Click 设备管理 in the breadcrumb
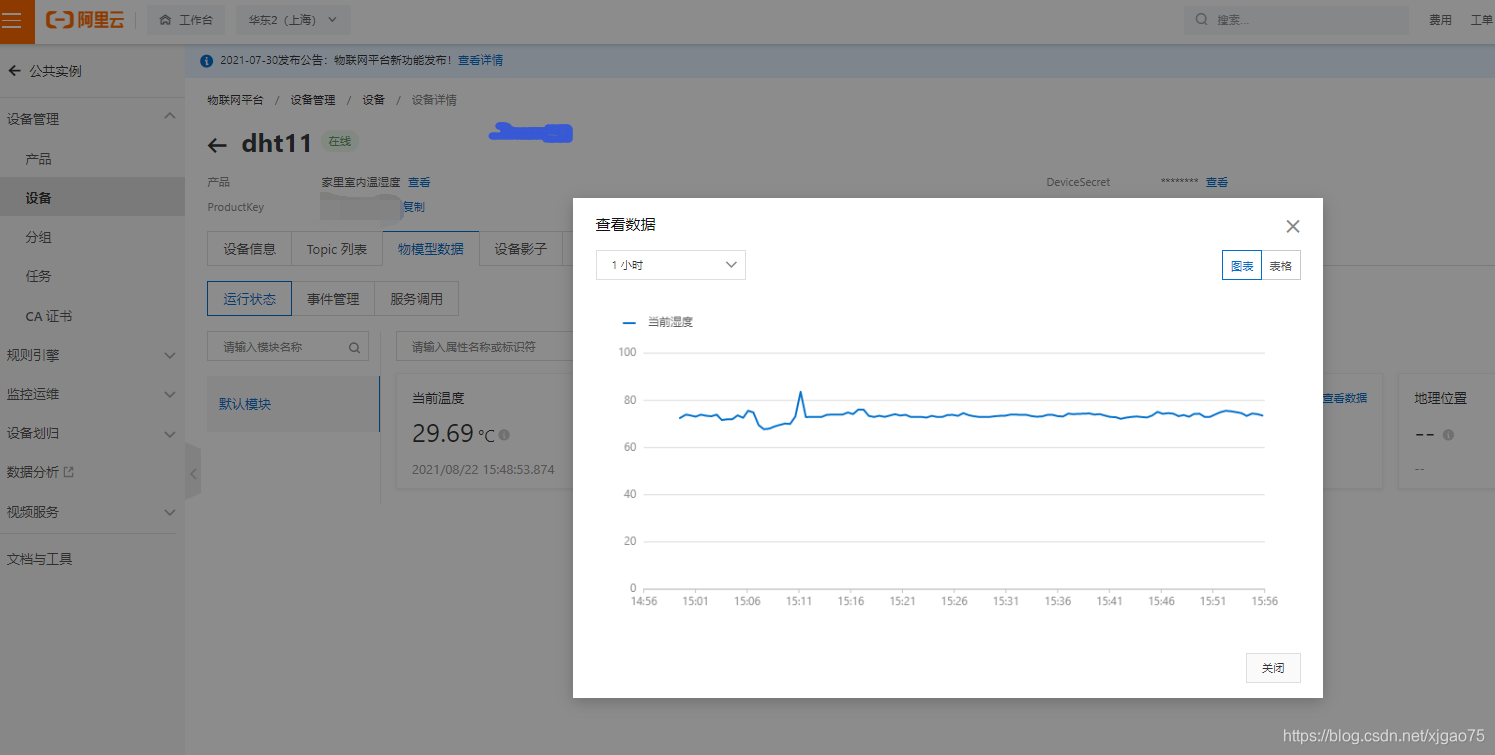The height and width of the screenshot is (755, 1495). [313, 100]
